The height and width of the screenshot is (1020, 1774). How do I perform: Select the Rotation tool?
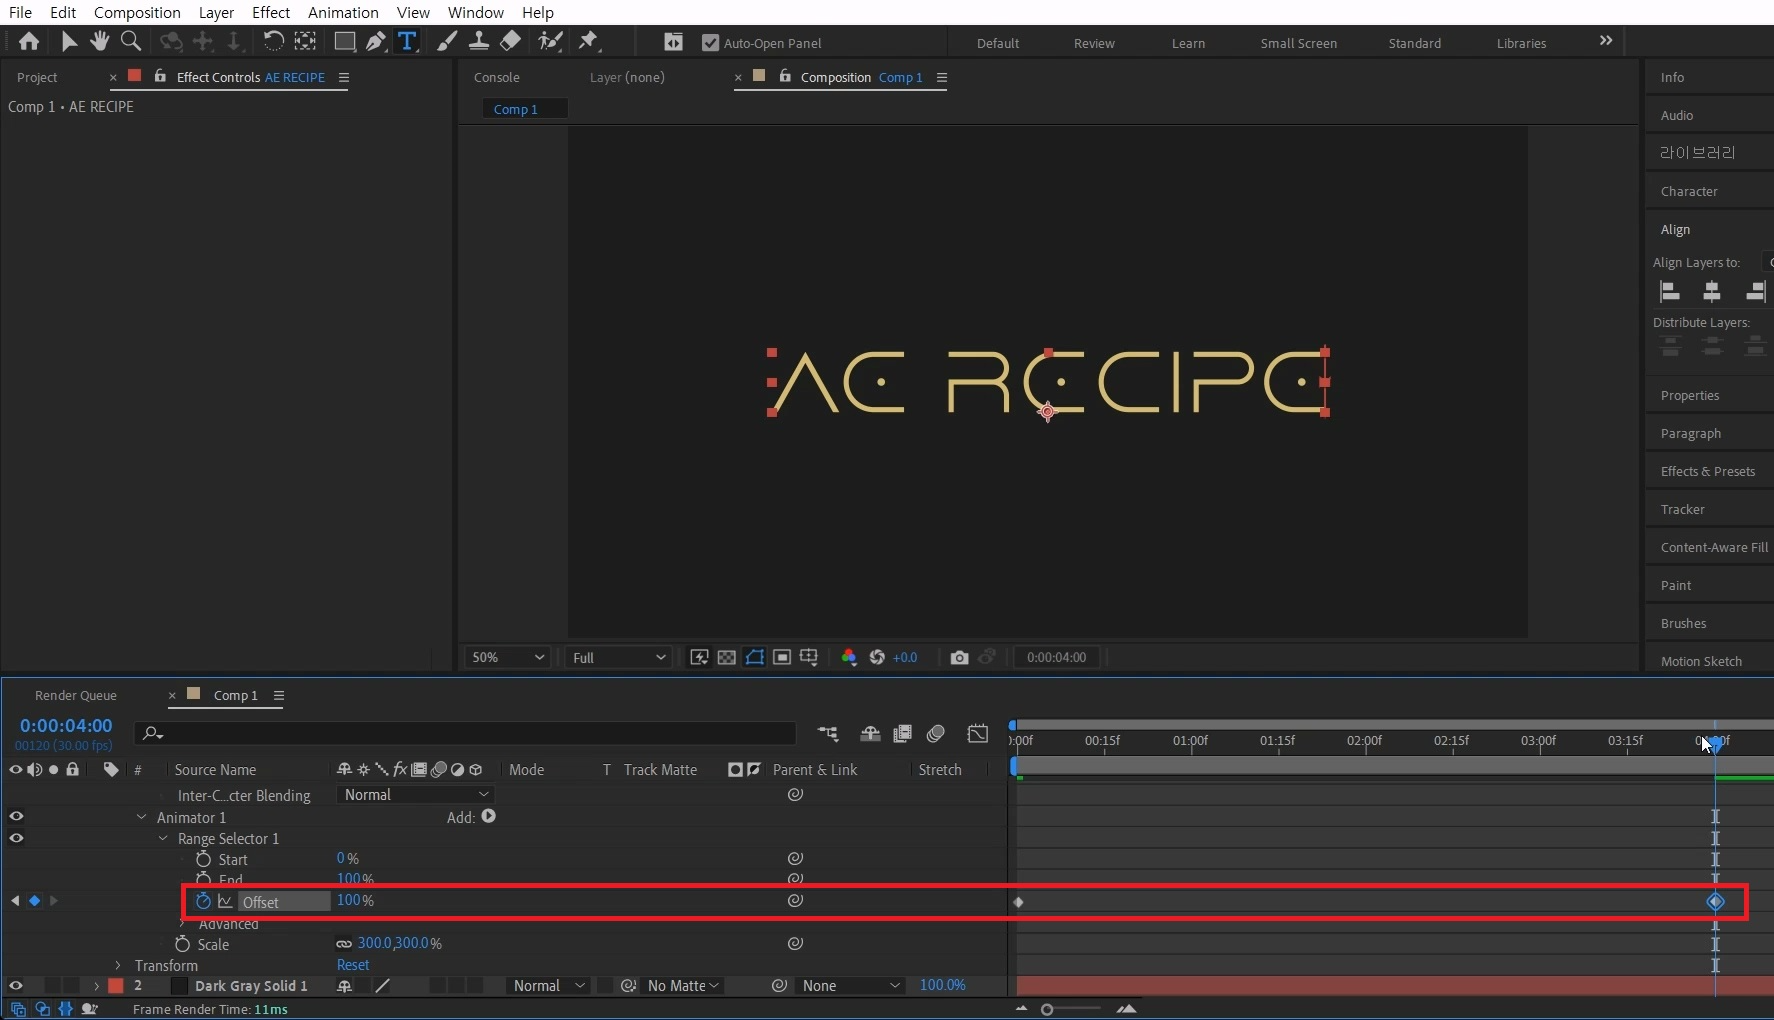pos(272,41)
